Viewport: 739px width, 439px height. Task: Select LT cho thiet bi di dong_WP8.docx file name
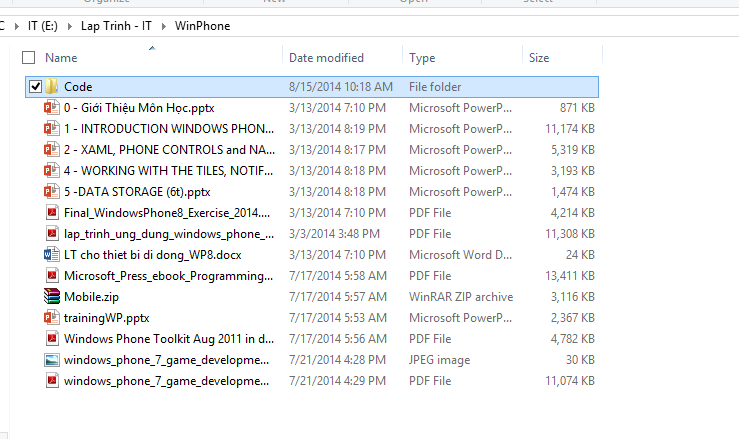153,255
